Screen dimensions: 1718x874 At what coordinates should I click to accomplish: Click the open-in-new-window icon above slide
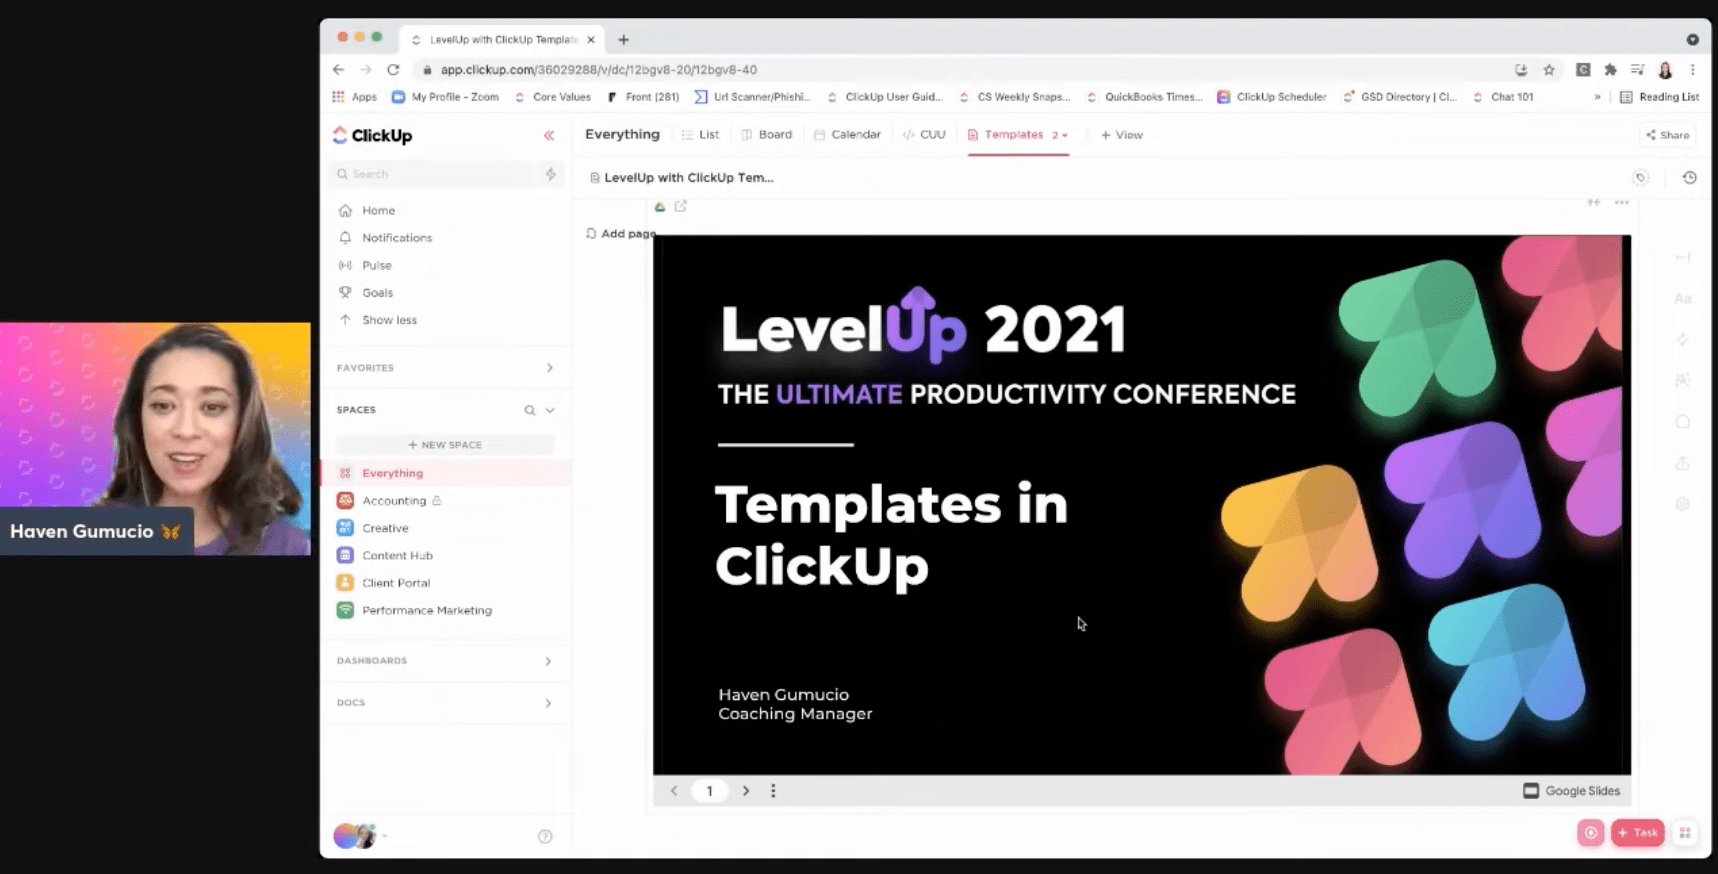pyautogui.click(x=681, y=206)
